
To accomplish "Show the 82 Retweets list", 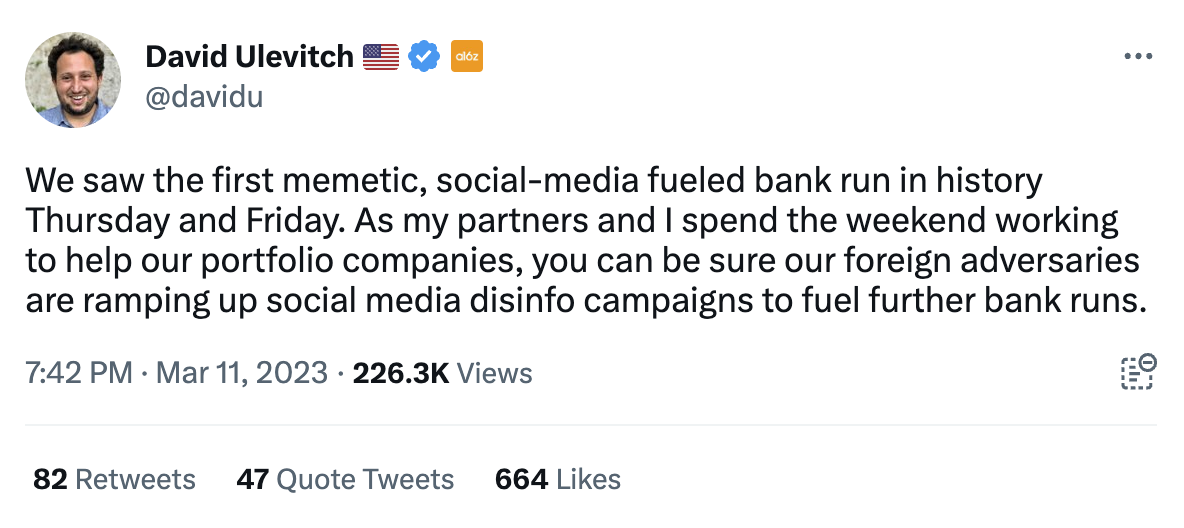I will coord(115,480).
